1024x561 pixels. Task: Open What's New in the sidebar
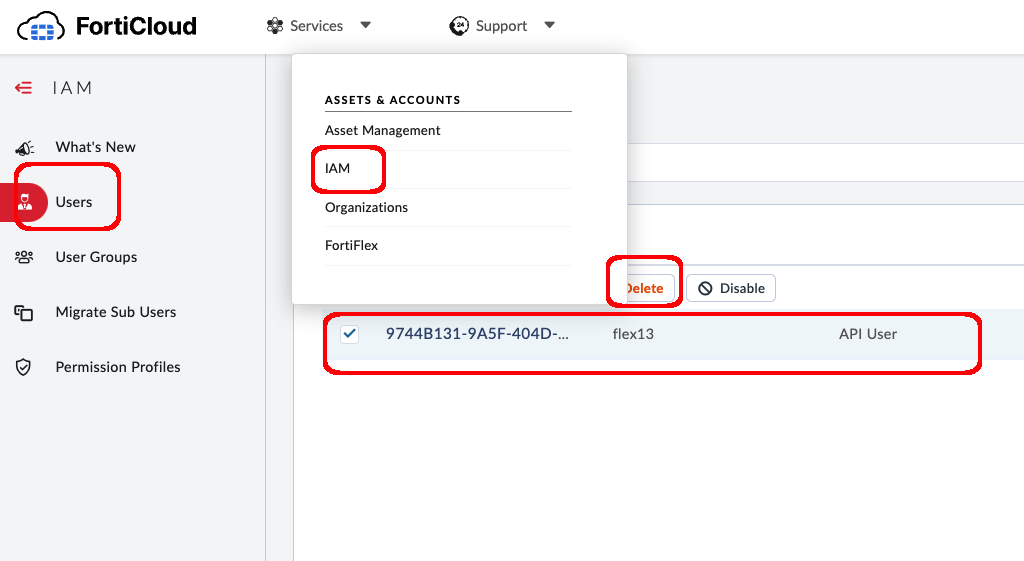pyautogui.click(x=95, y=147)
